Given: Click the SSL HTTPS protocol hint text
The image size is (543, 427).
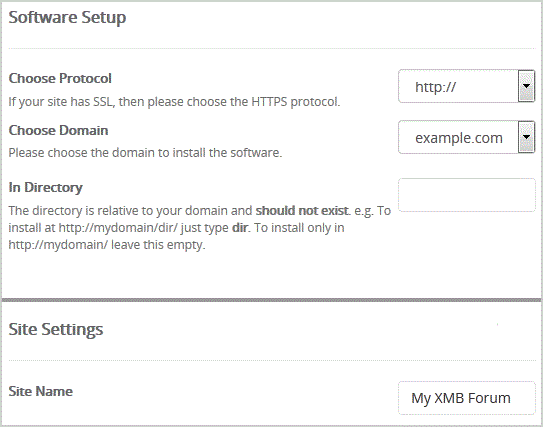Looking at the screenshot, I should pos(174,102).
